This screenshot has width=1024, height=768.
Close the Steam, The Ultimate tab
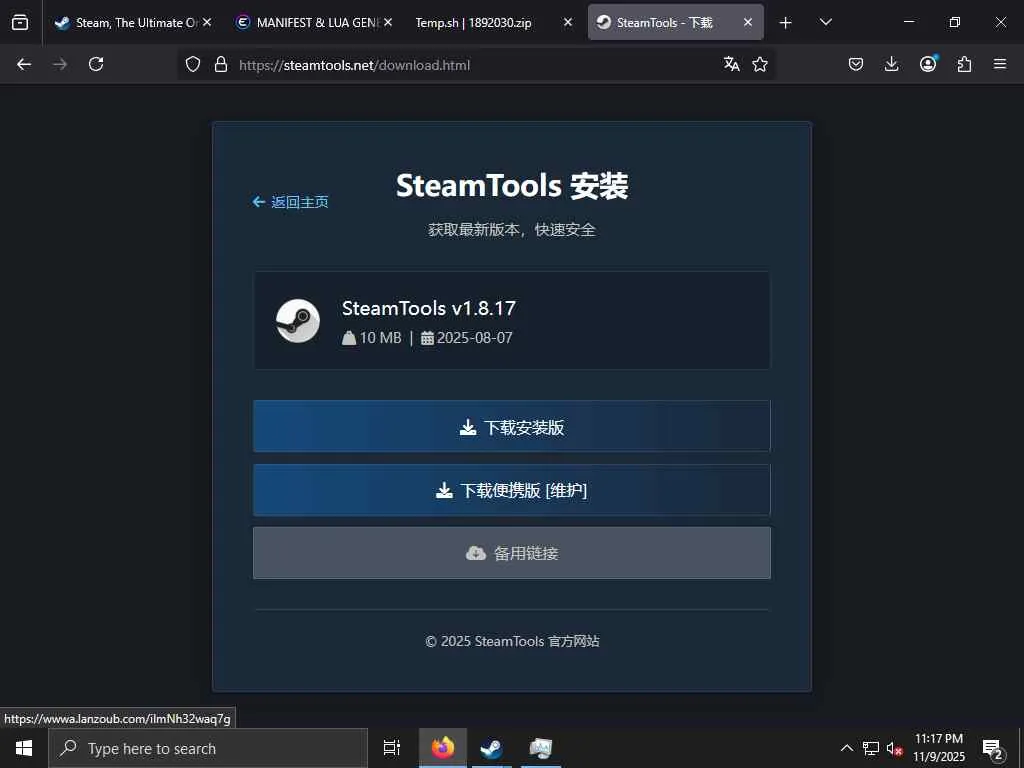207,22
